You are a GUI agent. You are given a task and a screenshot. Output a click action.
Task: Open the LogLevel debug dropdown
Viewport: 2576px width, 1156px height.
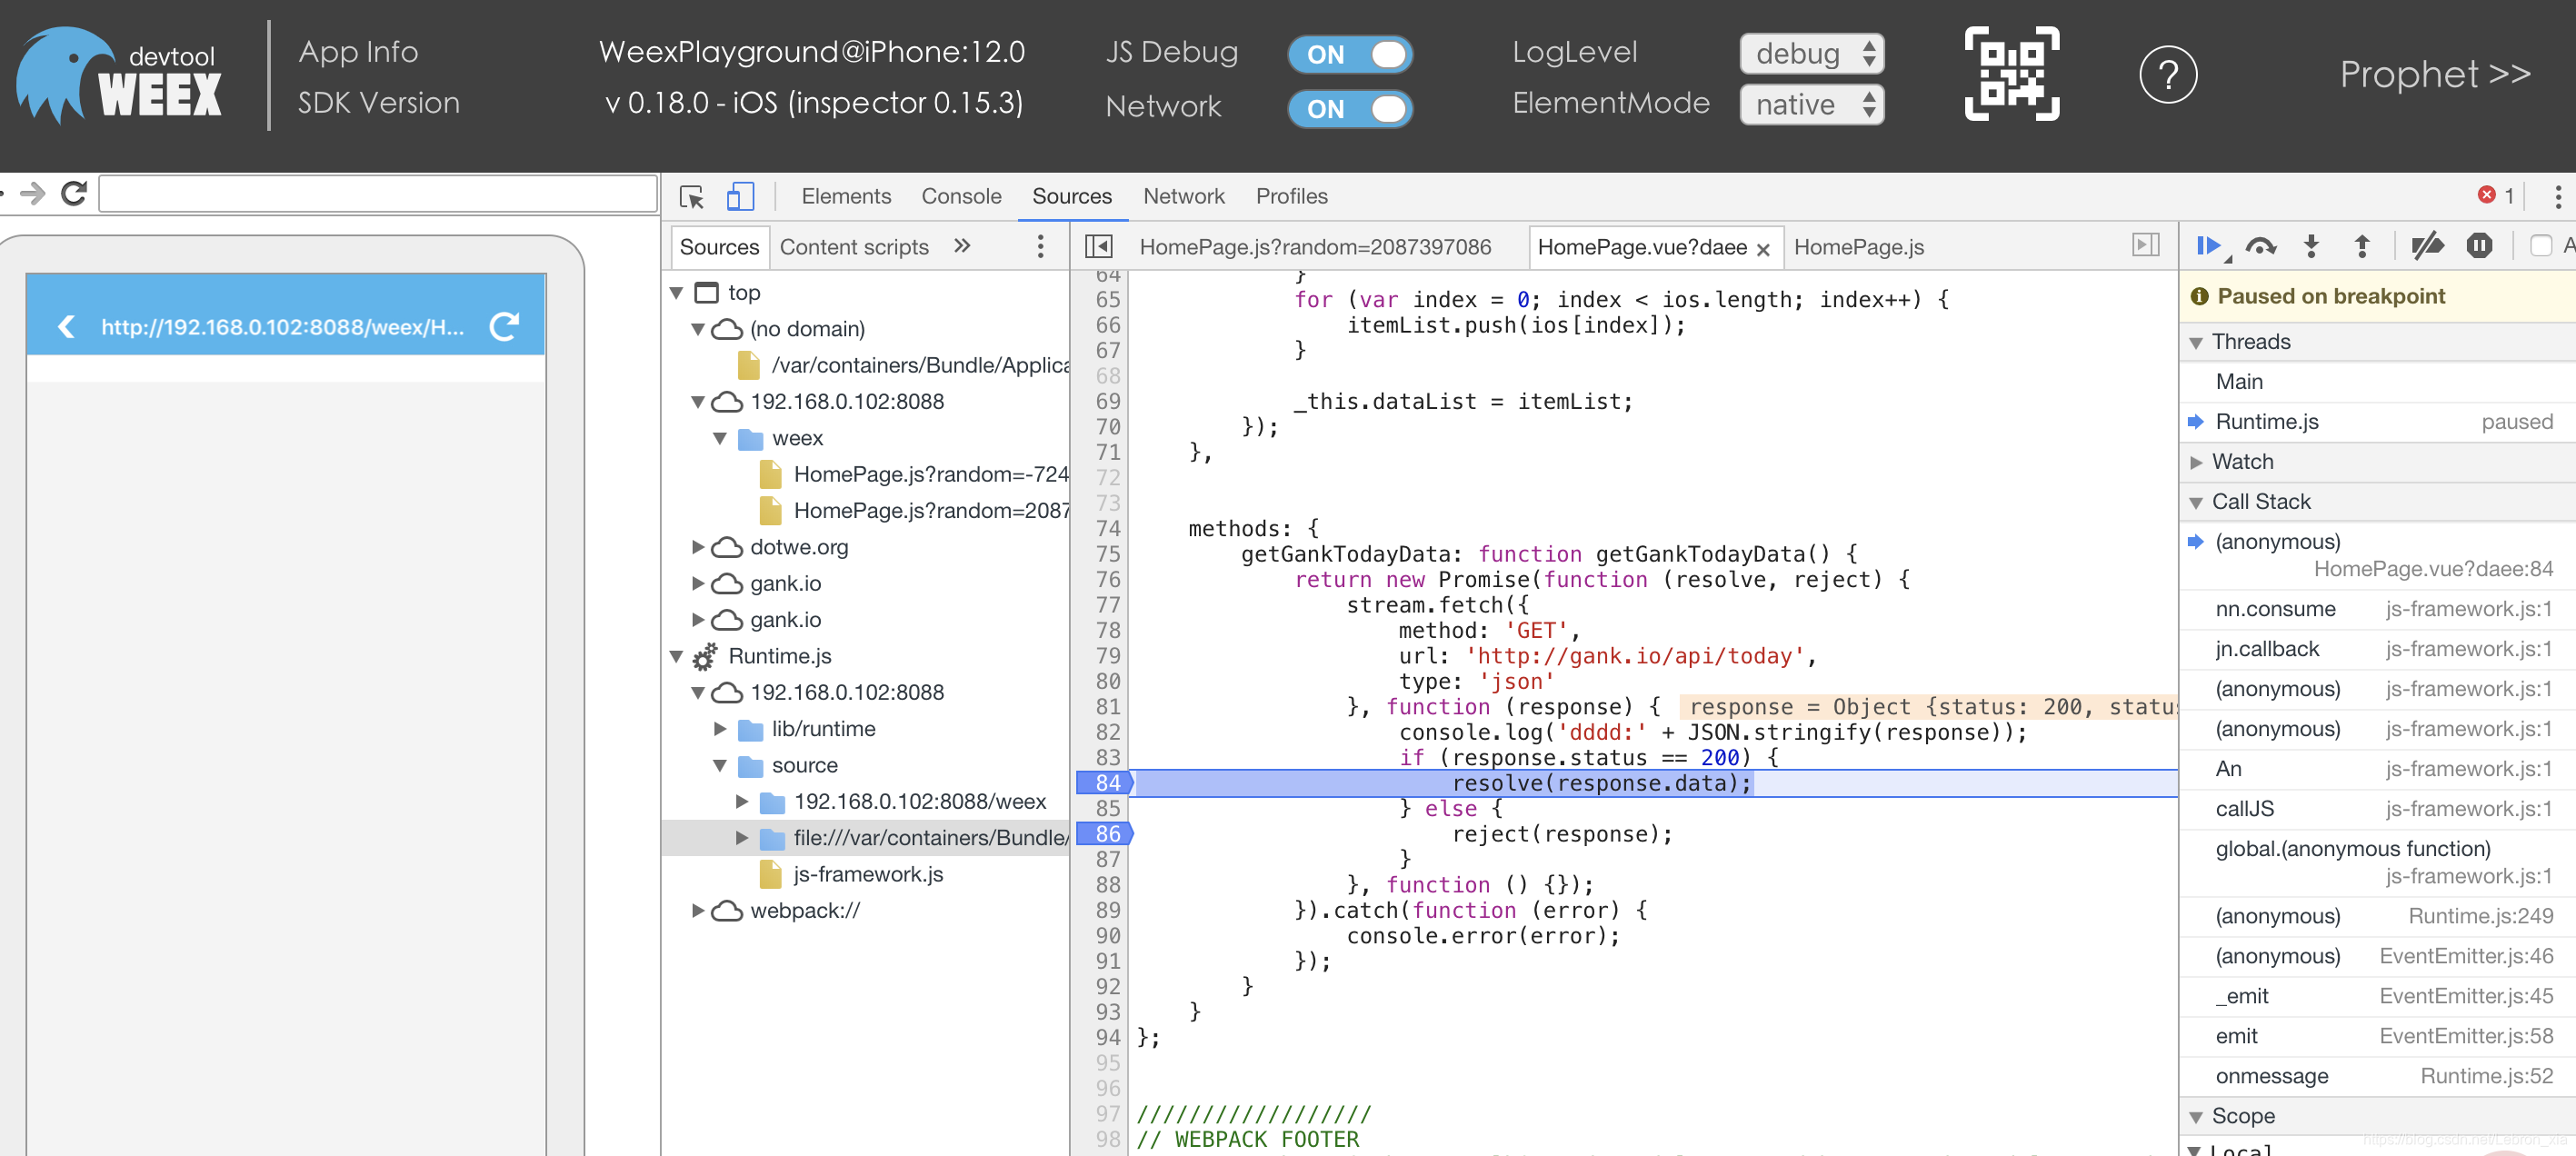(x=1811, y=54)
